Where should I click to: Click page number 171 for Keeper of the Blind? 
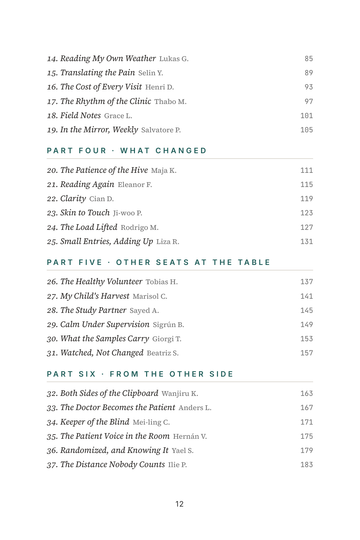(307, 422)
